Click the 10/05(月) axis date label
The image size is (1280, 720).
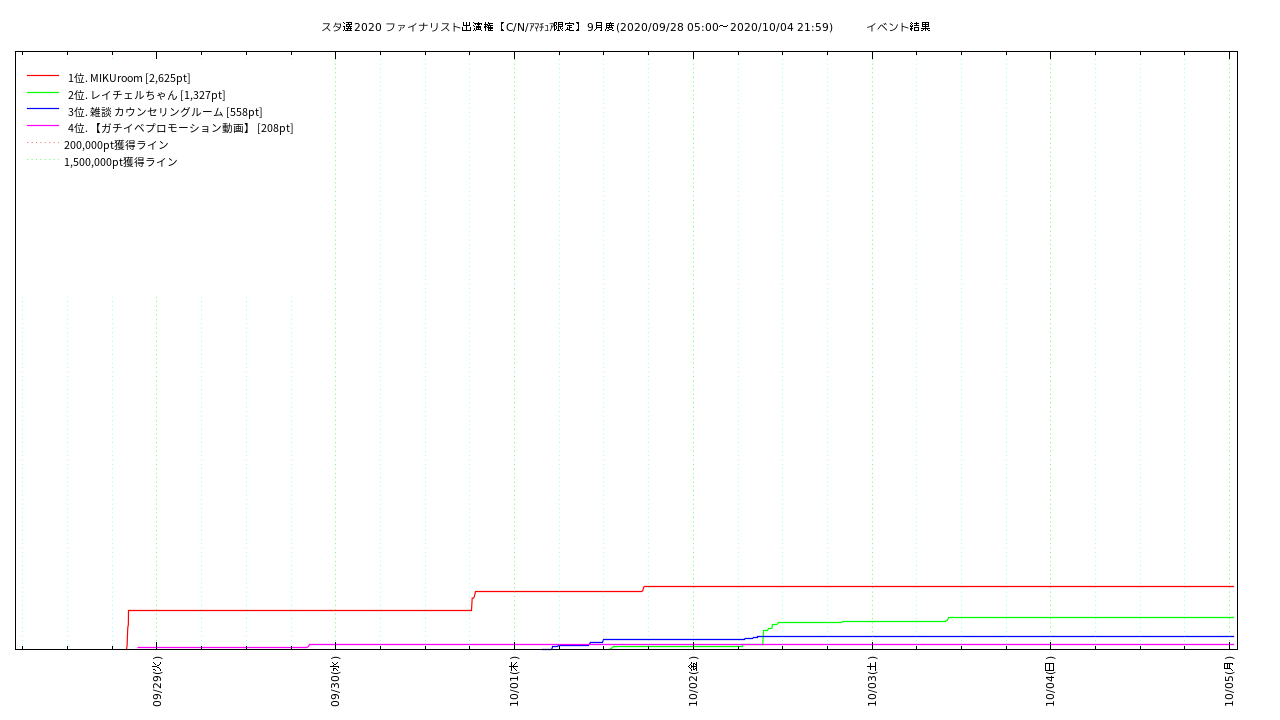click(1229, 681)
